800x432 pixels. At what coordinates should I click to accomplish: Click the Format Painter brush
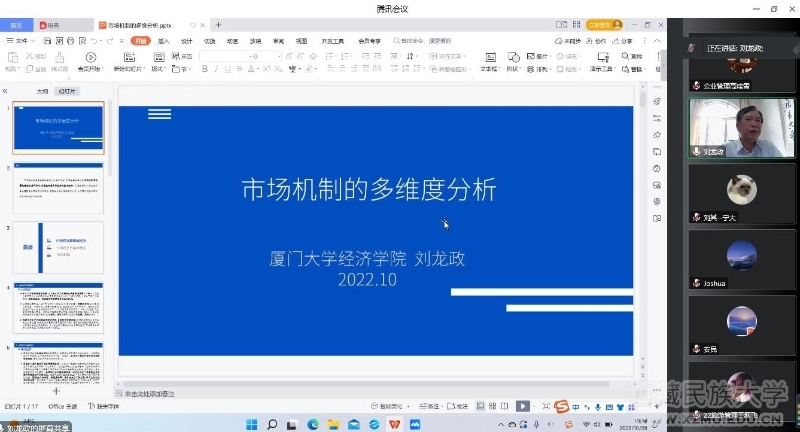[x=59, y=57]
